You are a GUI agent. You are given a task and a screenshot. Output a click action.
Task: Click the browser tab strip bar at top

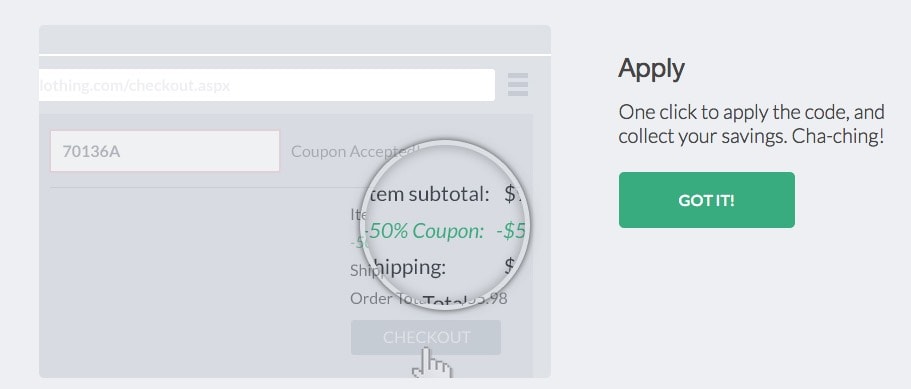pyautogui.click(x=295, y=39)
